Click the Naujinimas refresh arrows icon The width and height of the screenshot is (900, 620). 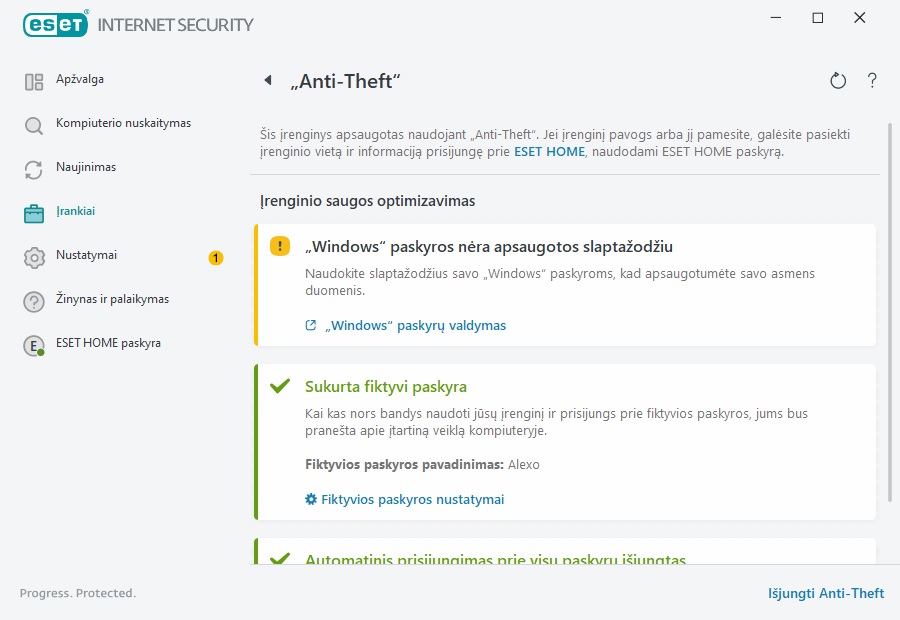pos(34,170)
